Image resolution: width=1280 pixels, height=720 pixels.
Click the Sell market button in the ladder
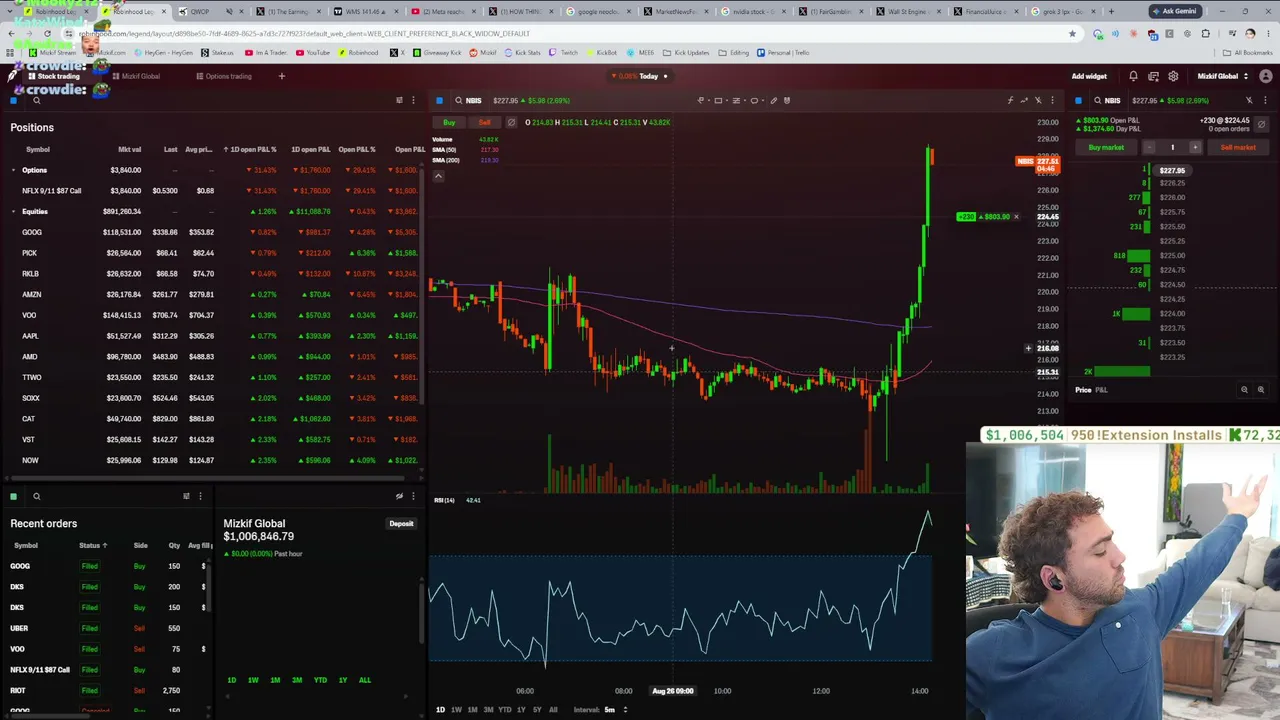click(1238, 147)
